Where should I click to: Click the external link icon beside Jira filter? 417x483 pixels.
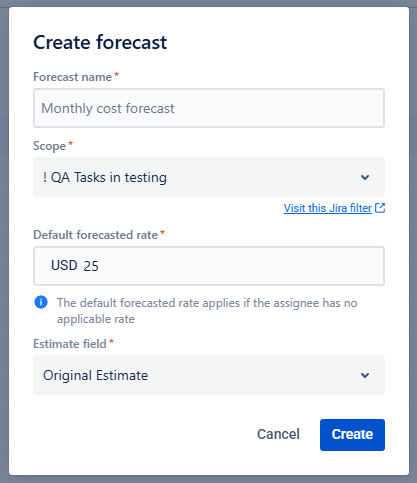click(x=380, y=208)
